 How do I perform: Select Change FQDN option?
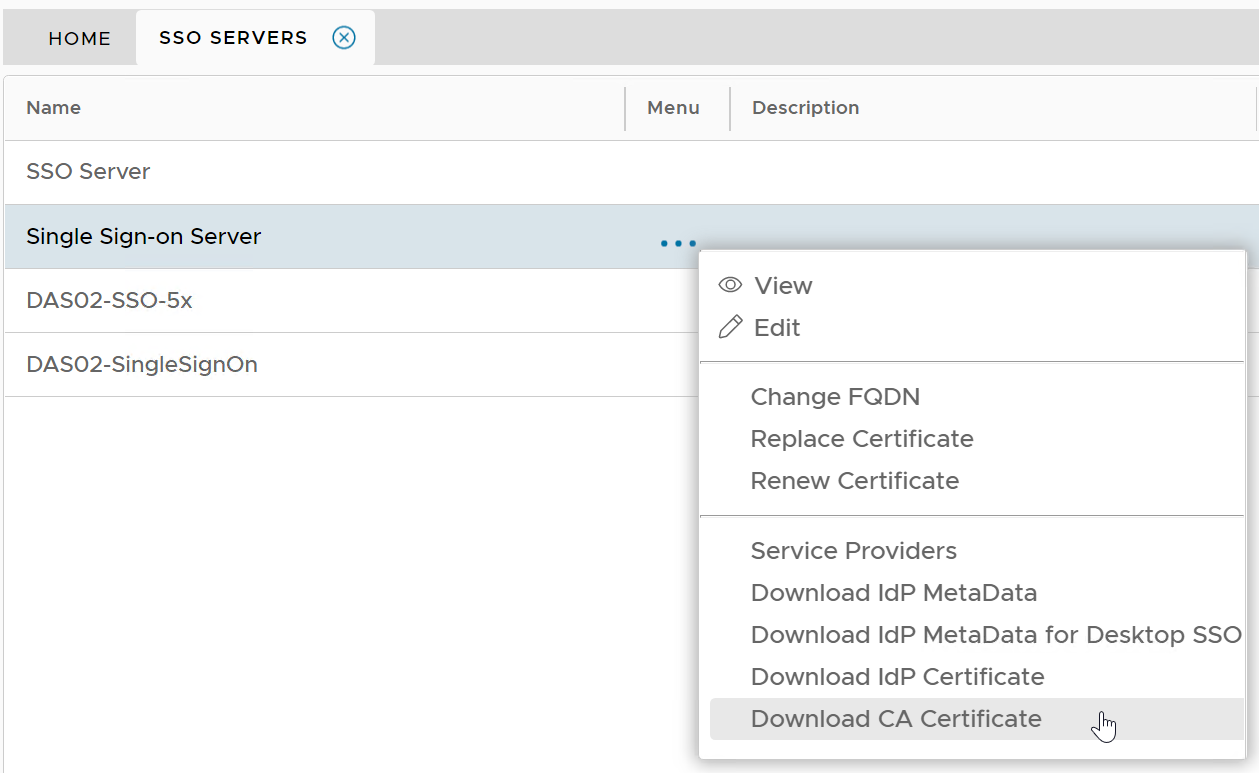pos(835,397)
